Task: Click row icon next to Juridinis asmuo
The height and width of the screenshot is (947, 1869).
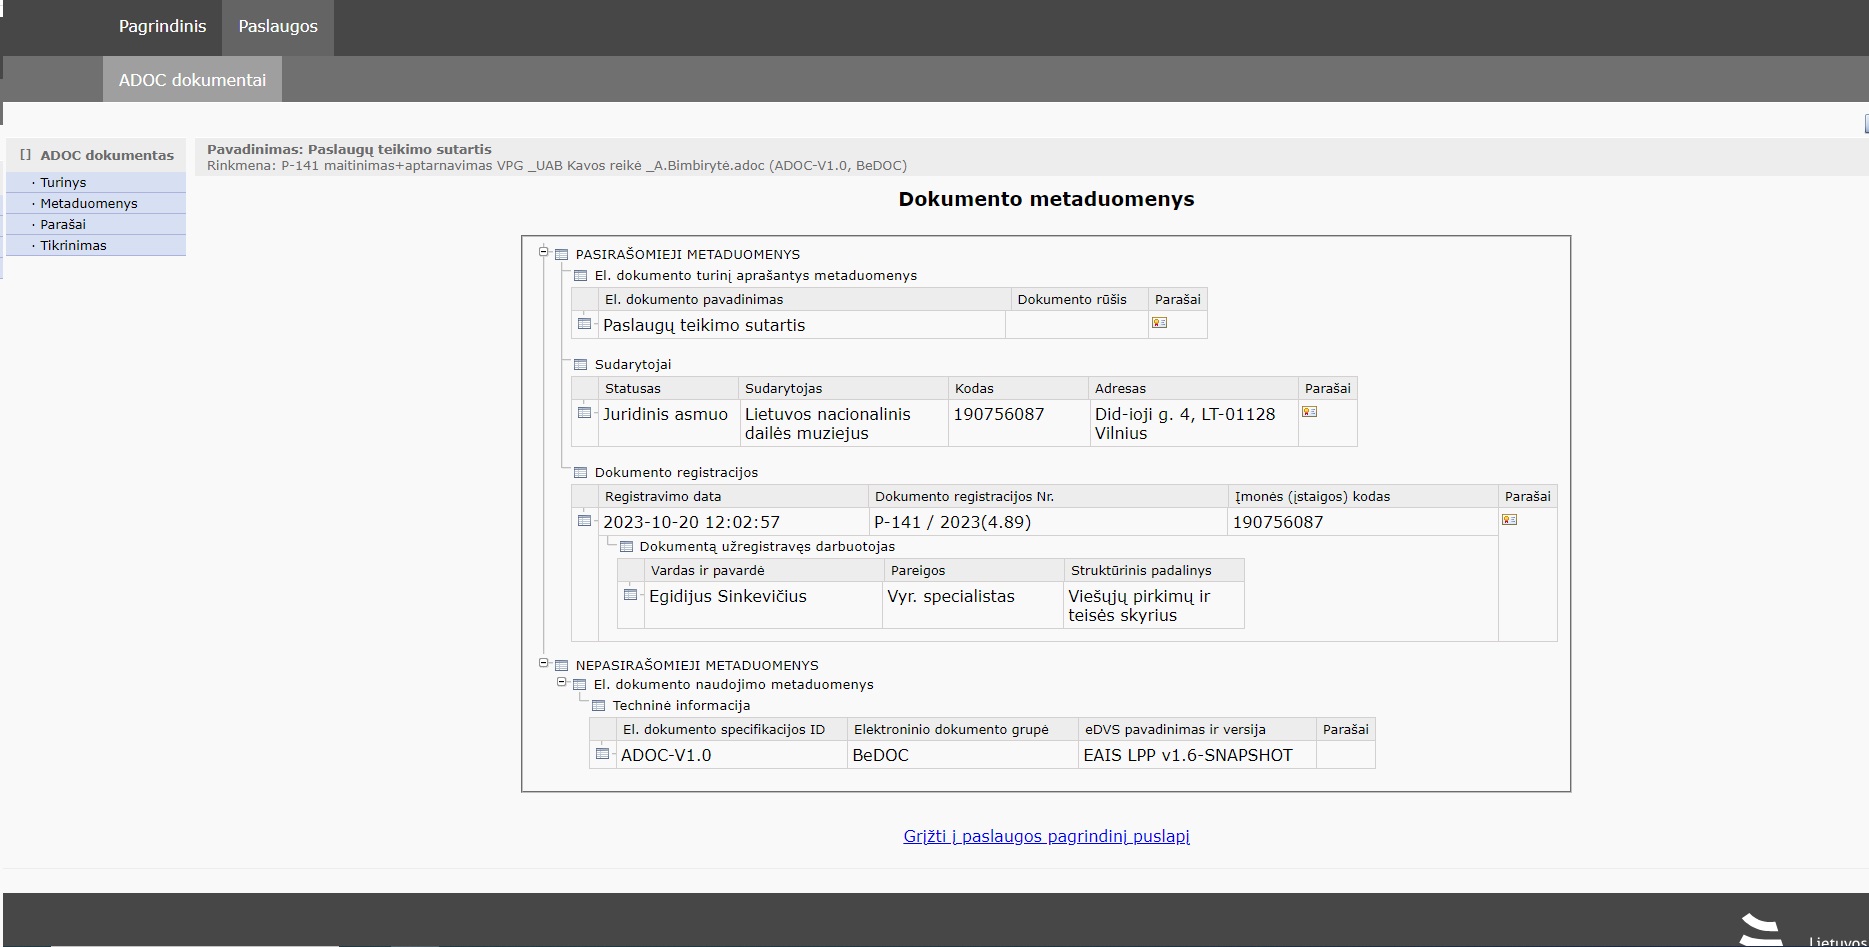Action: pos(584,412)
